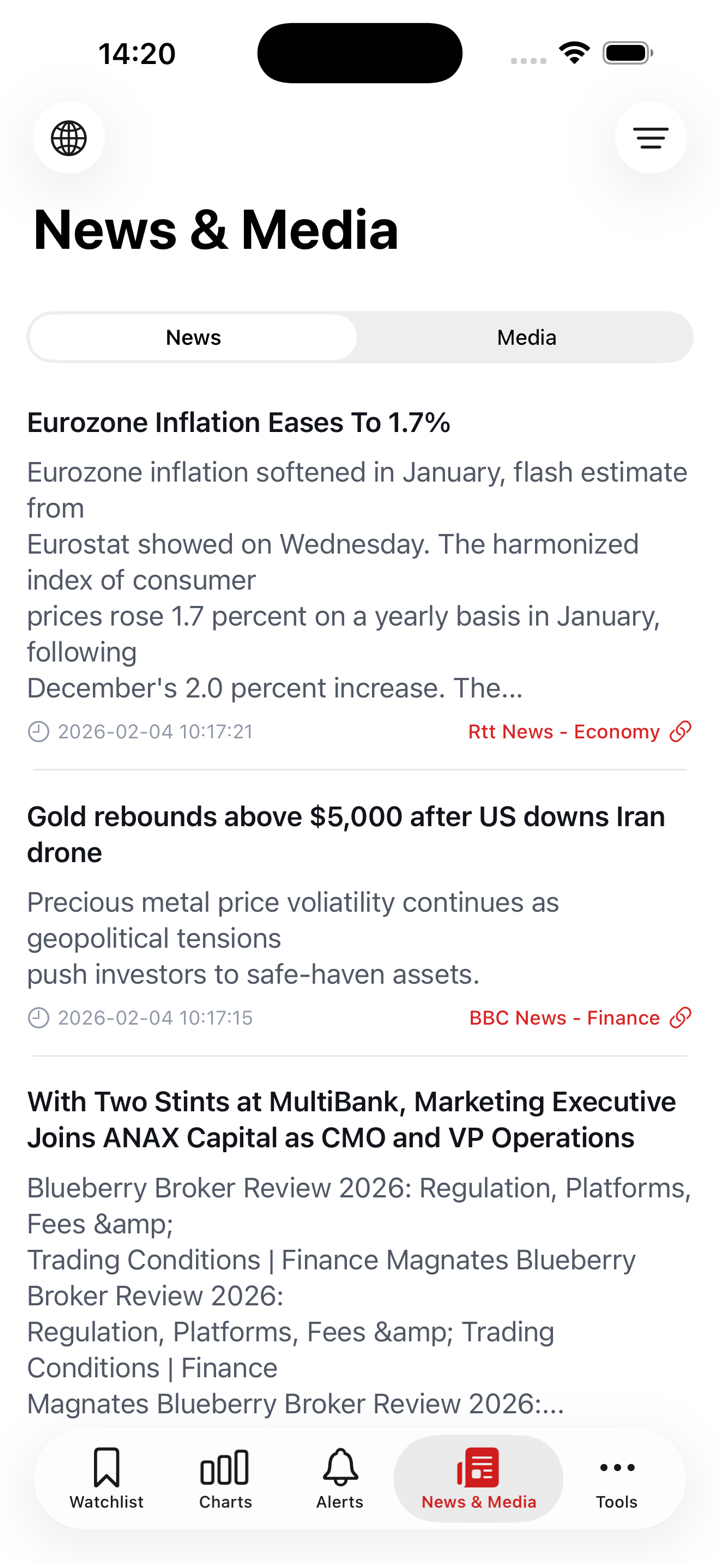
Task: Open the filter lines icon
Action: point(651,138)
